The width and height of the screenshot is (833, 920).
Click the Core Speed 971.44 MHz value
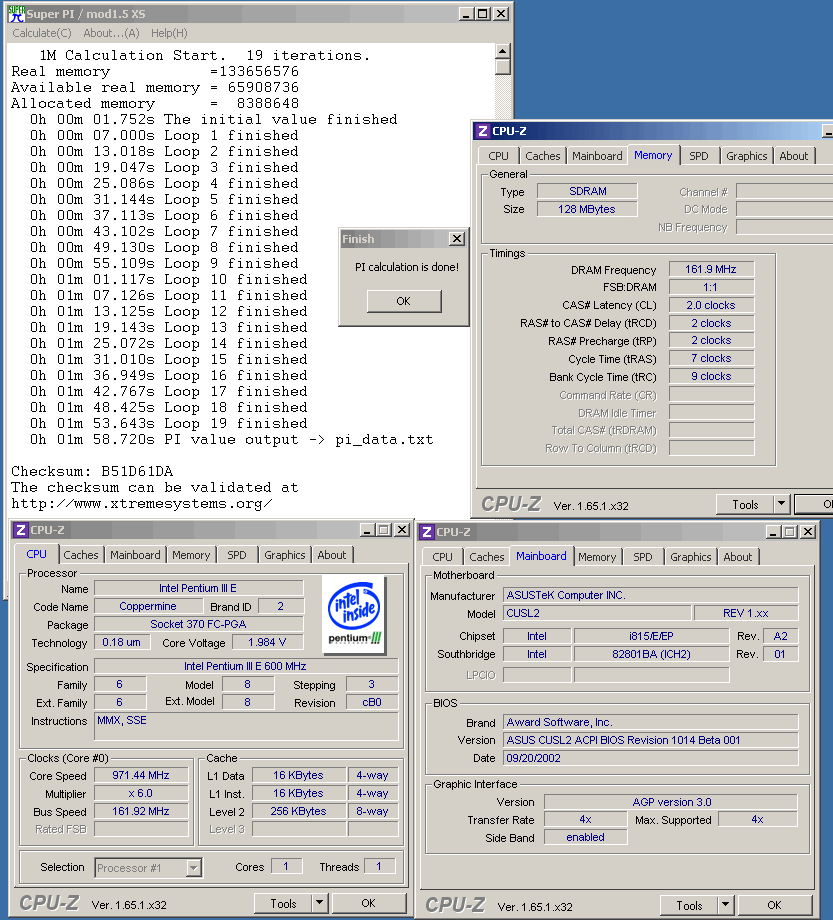pyautogui.click(x=141, y=776)
